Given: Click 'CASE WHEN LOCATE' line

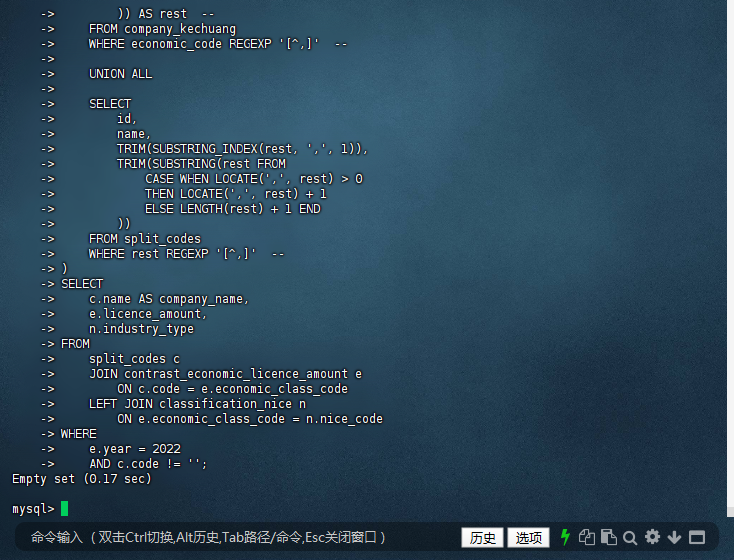Looking at the screenshot, I should pyautogui.click(x=254, y=179).
